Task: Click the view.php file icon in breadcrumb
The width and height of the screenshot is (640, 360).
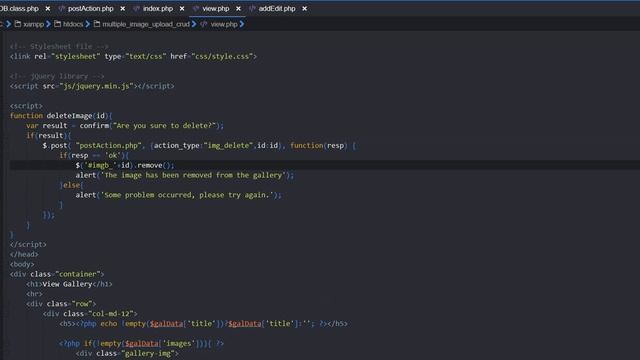Action: pos(204,24)
